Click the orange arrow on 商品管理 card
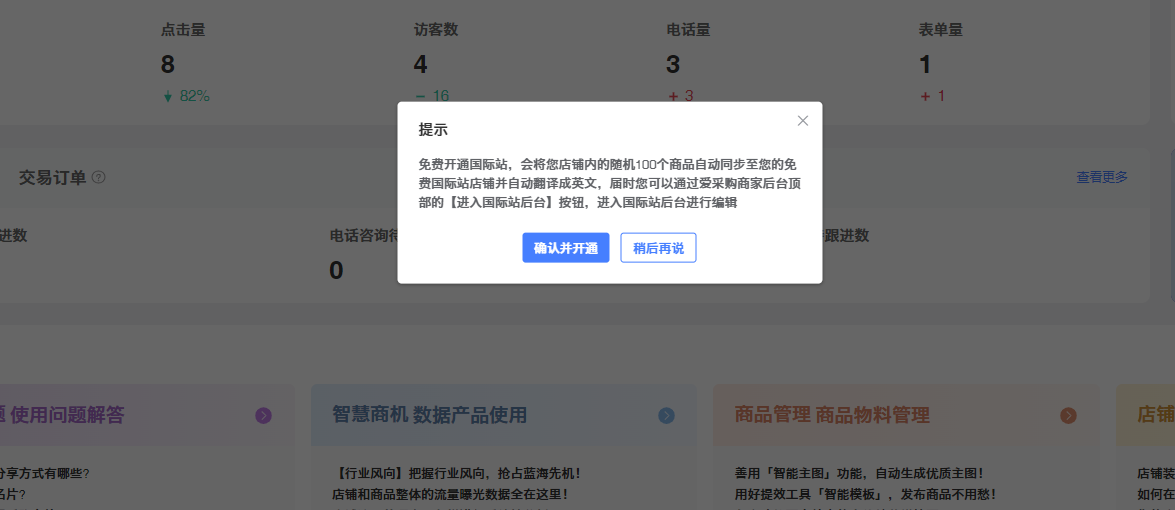 tap(1068, 416)
